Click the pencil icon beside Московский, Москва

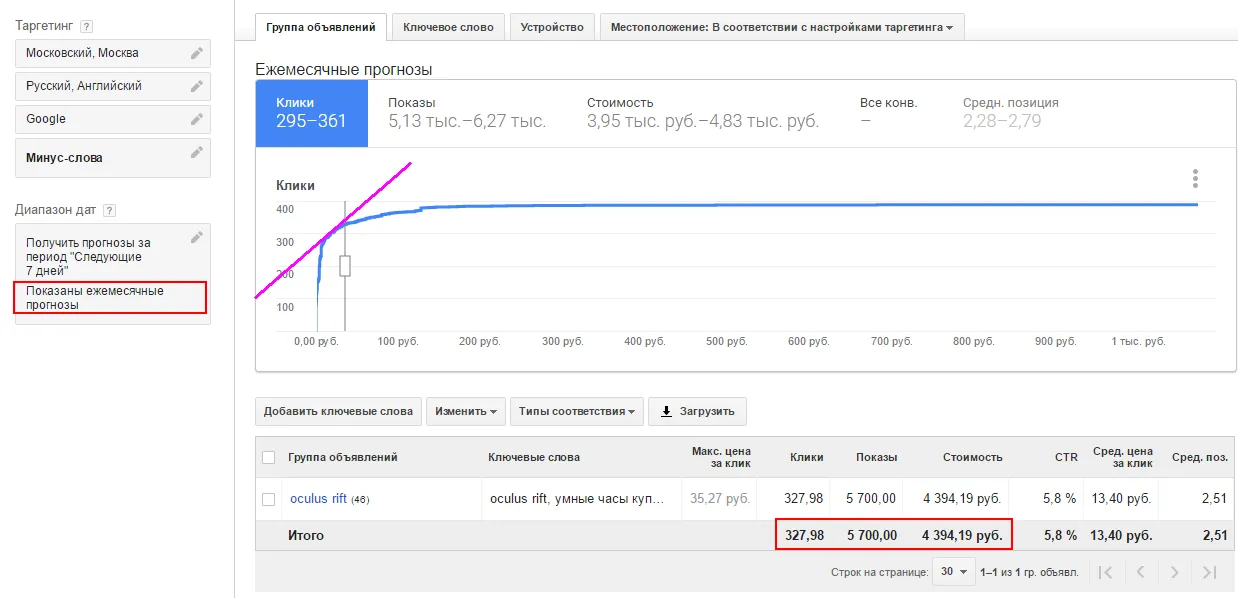point(197,52)
